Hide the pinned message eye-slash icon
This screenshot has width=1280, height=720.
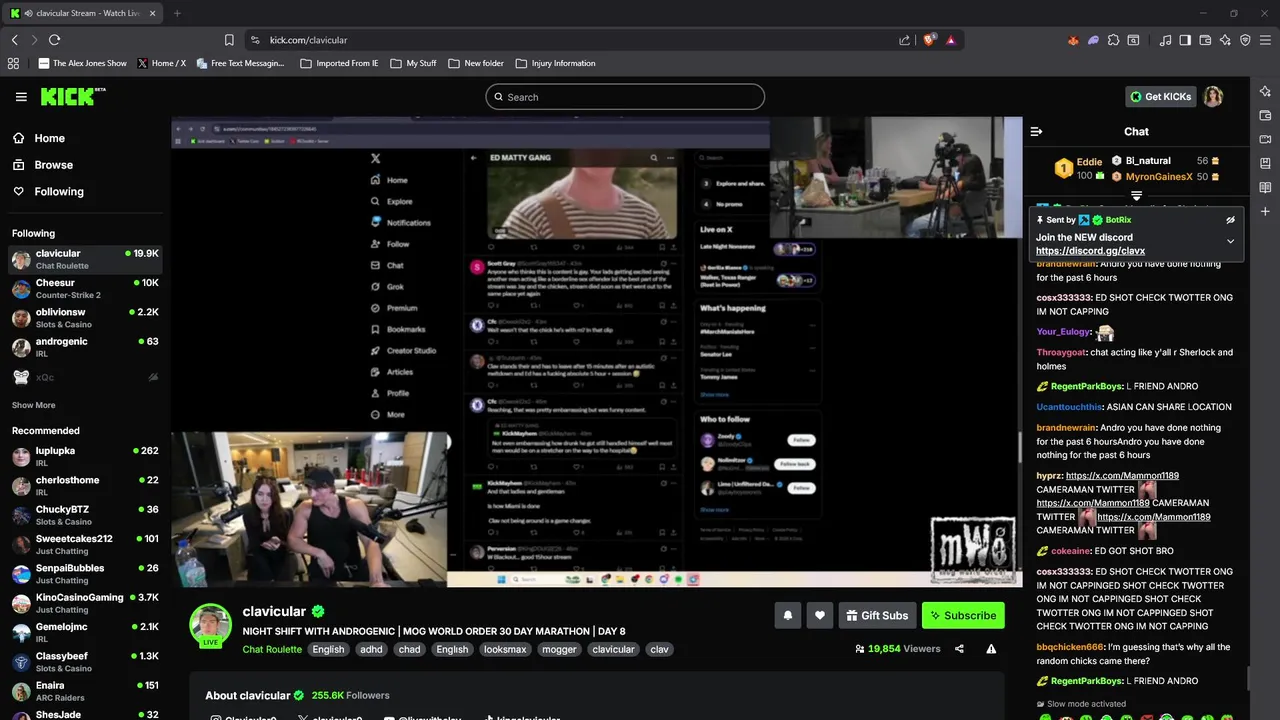[1230, 220]
